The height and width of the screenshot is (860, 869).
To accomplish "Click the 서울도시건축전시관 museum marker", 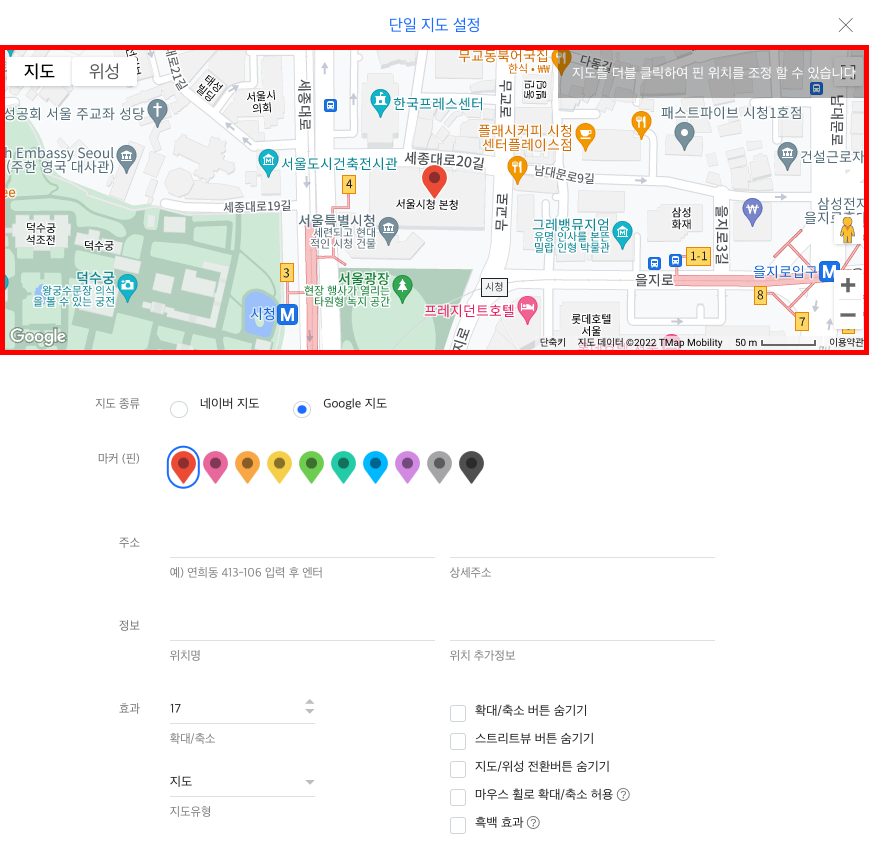I will 268,163.
